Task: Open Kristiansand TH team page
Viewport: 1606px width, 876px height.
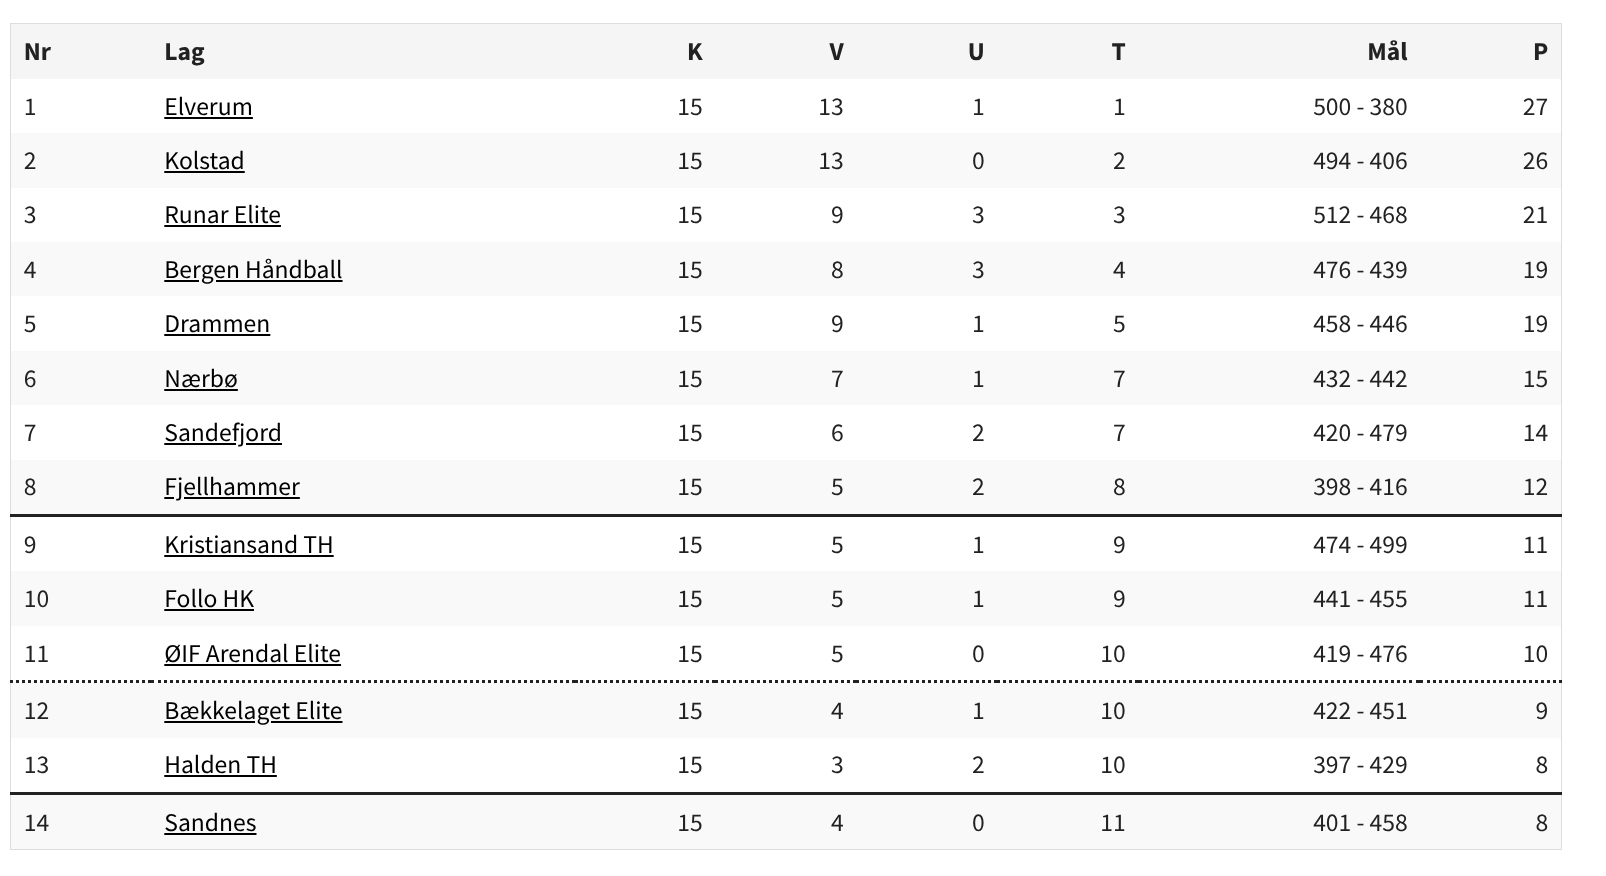Action: click(249, 545)
